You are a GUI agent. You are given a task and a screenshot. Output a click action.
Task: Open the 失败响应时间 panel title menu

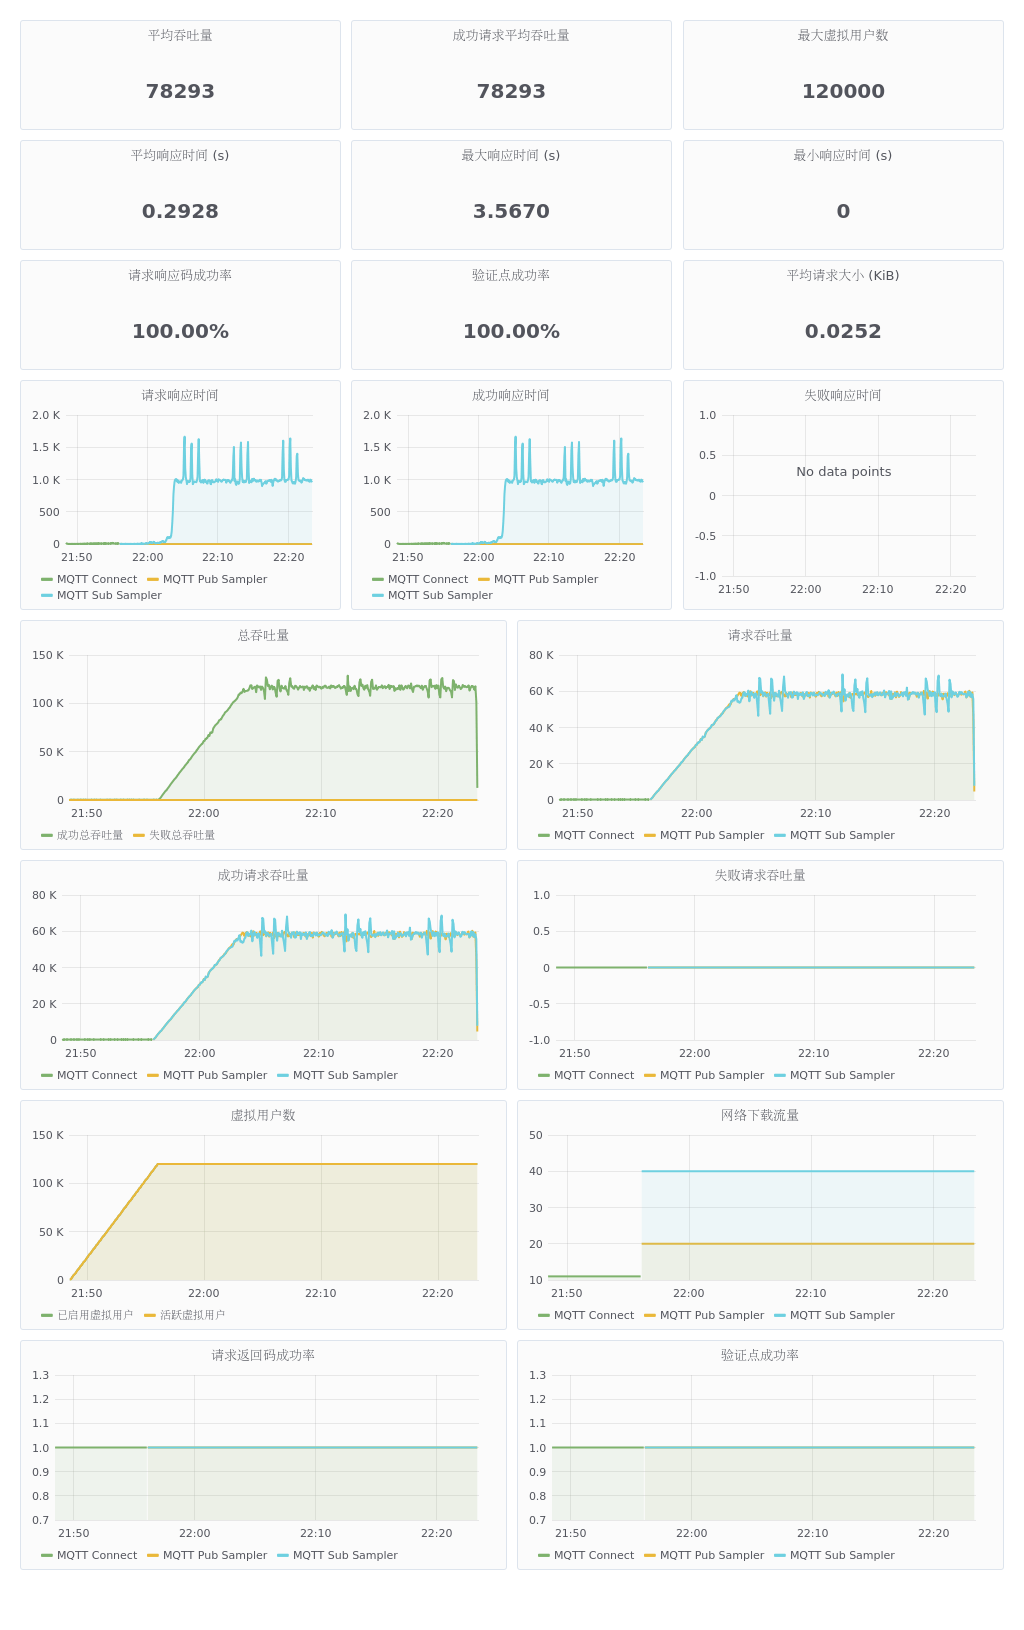843,395
